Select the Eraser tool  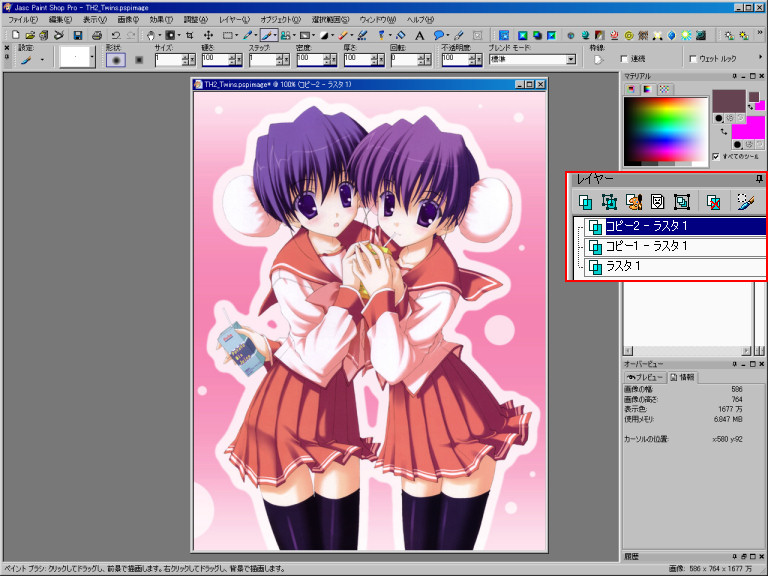343,35
